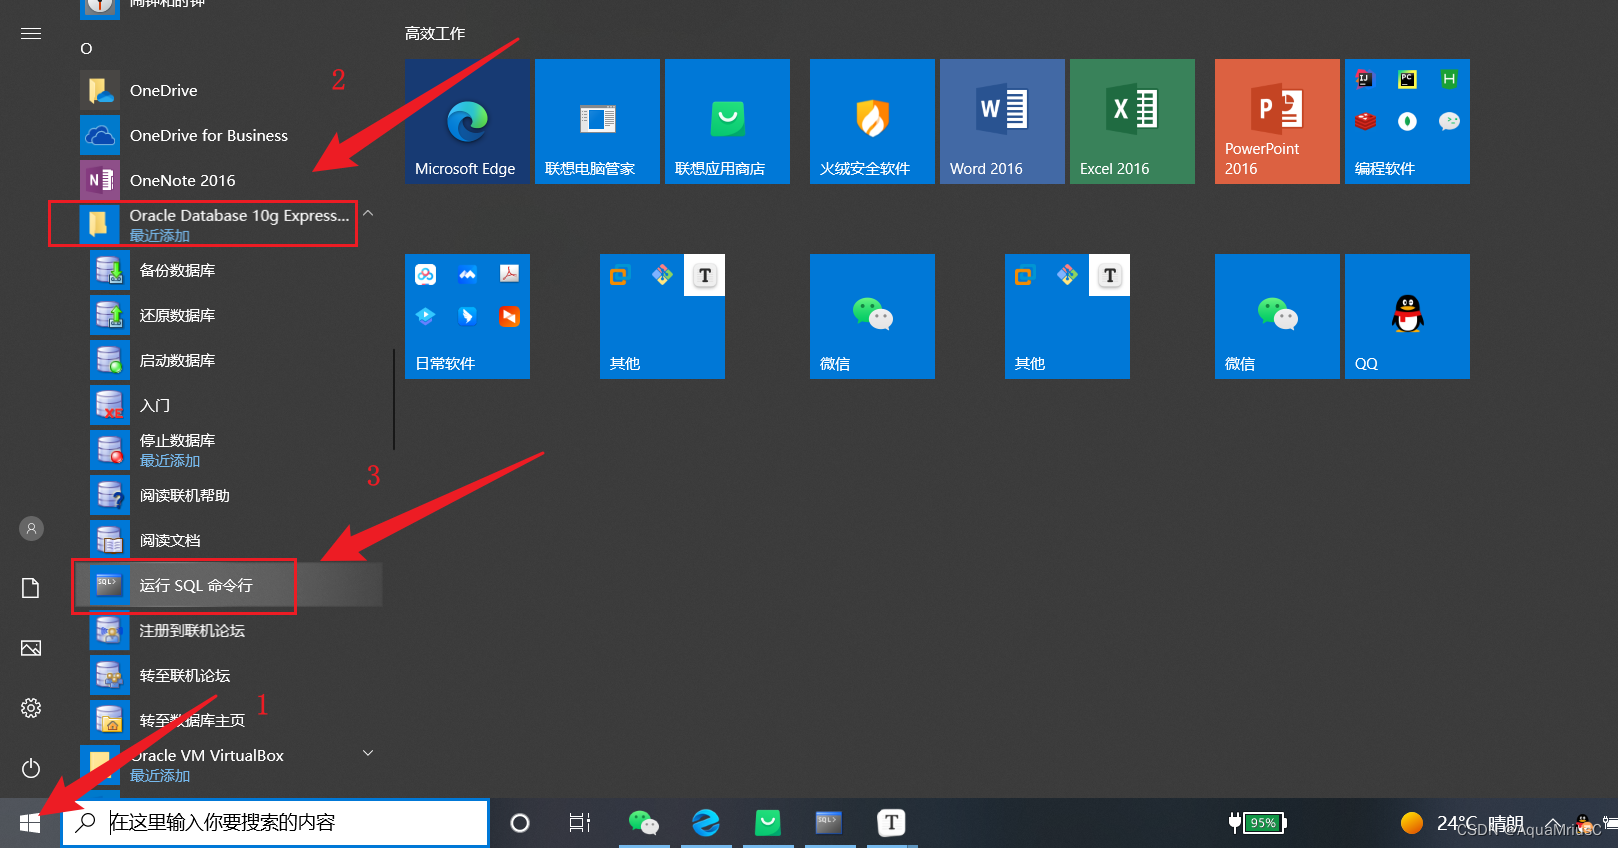
Task: Open Pictures icon in Start sidebar
Action: [x=31, y=648]
